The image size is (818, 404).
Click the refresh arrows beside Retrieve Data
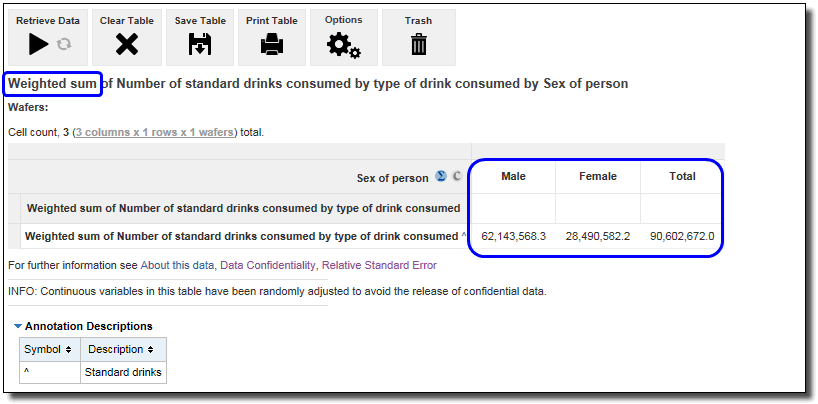coord(64,44)
